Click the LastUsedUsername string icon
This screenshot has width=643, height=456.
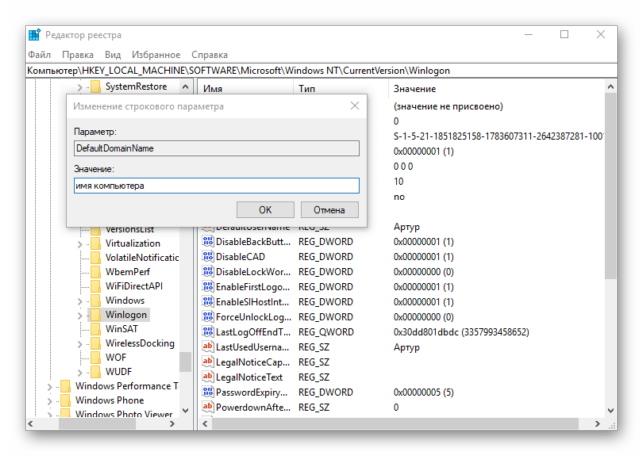207,347
